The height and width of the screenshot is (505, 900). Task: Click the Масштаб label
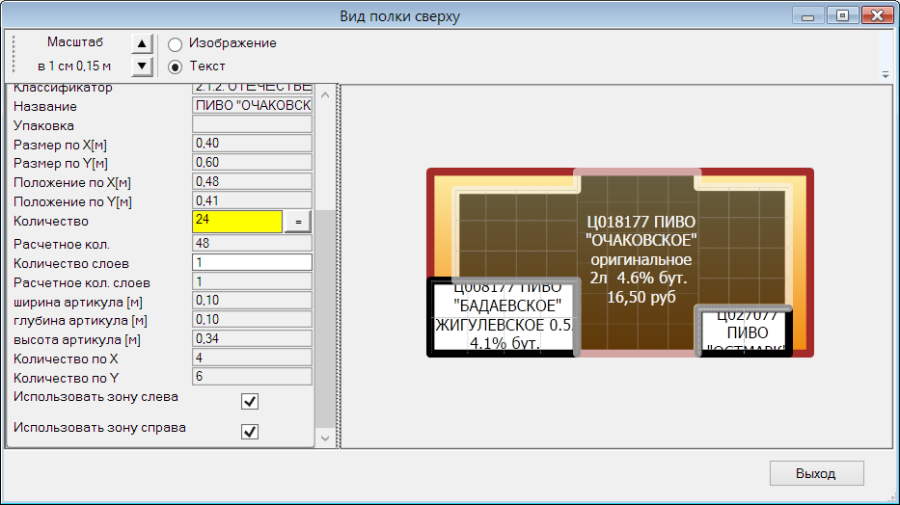(x=75, y=42)
